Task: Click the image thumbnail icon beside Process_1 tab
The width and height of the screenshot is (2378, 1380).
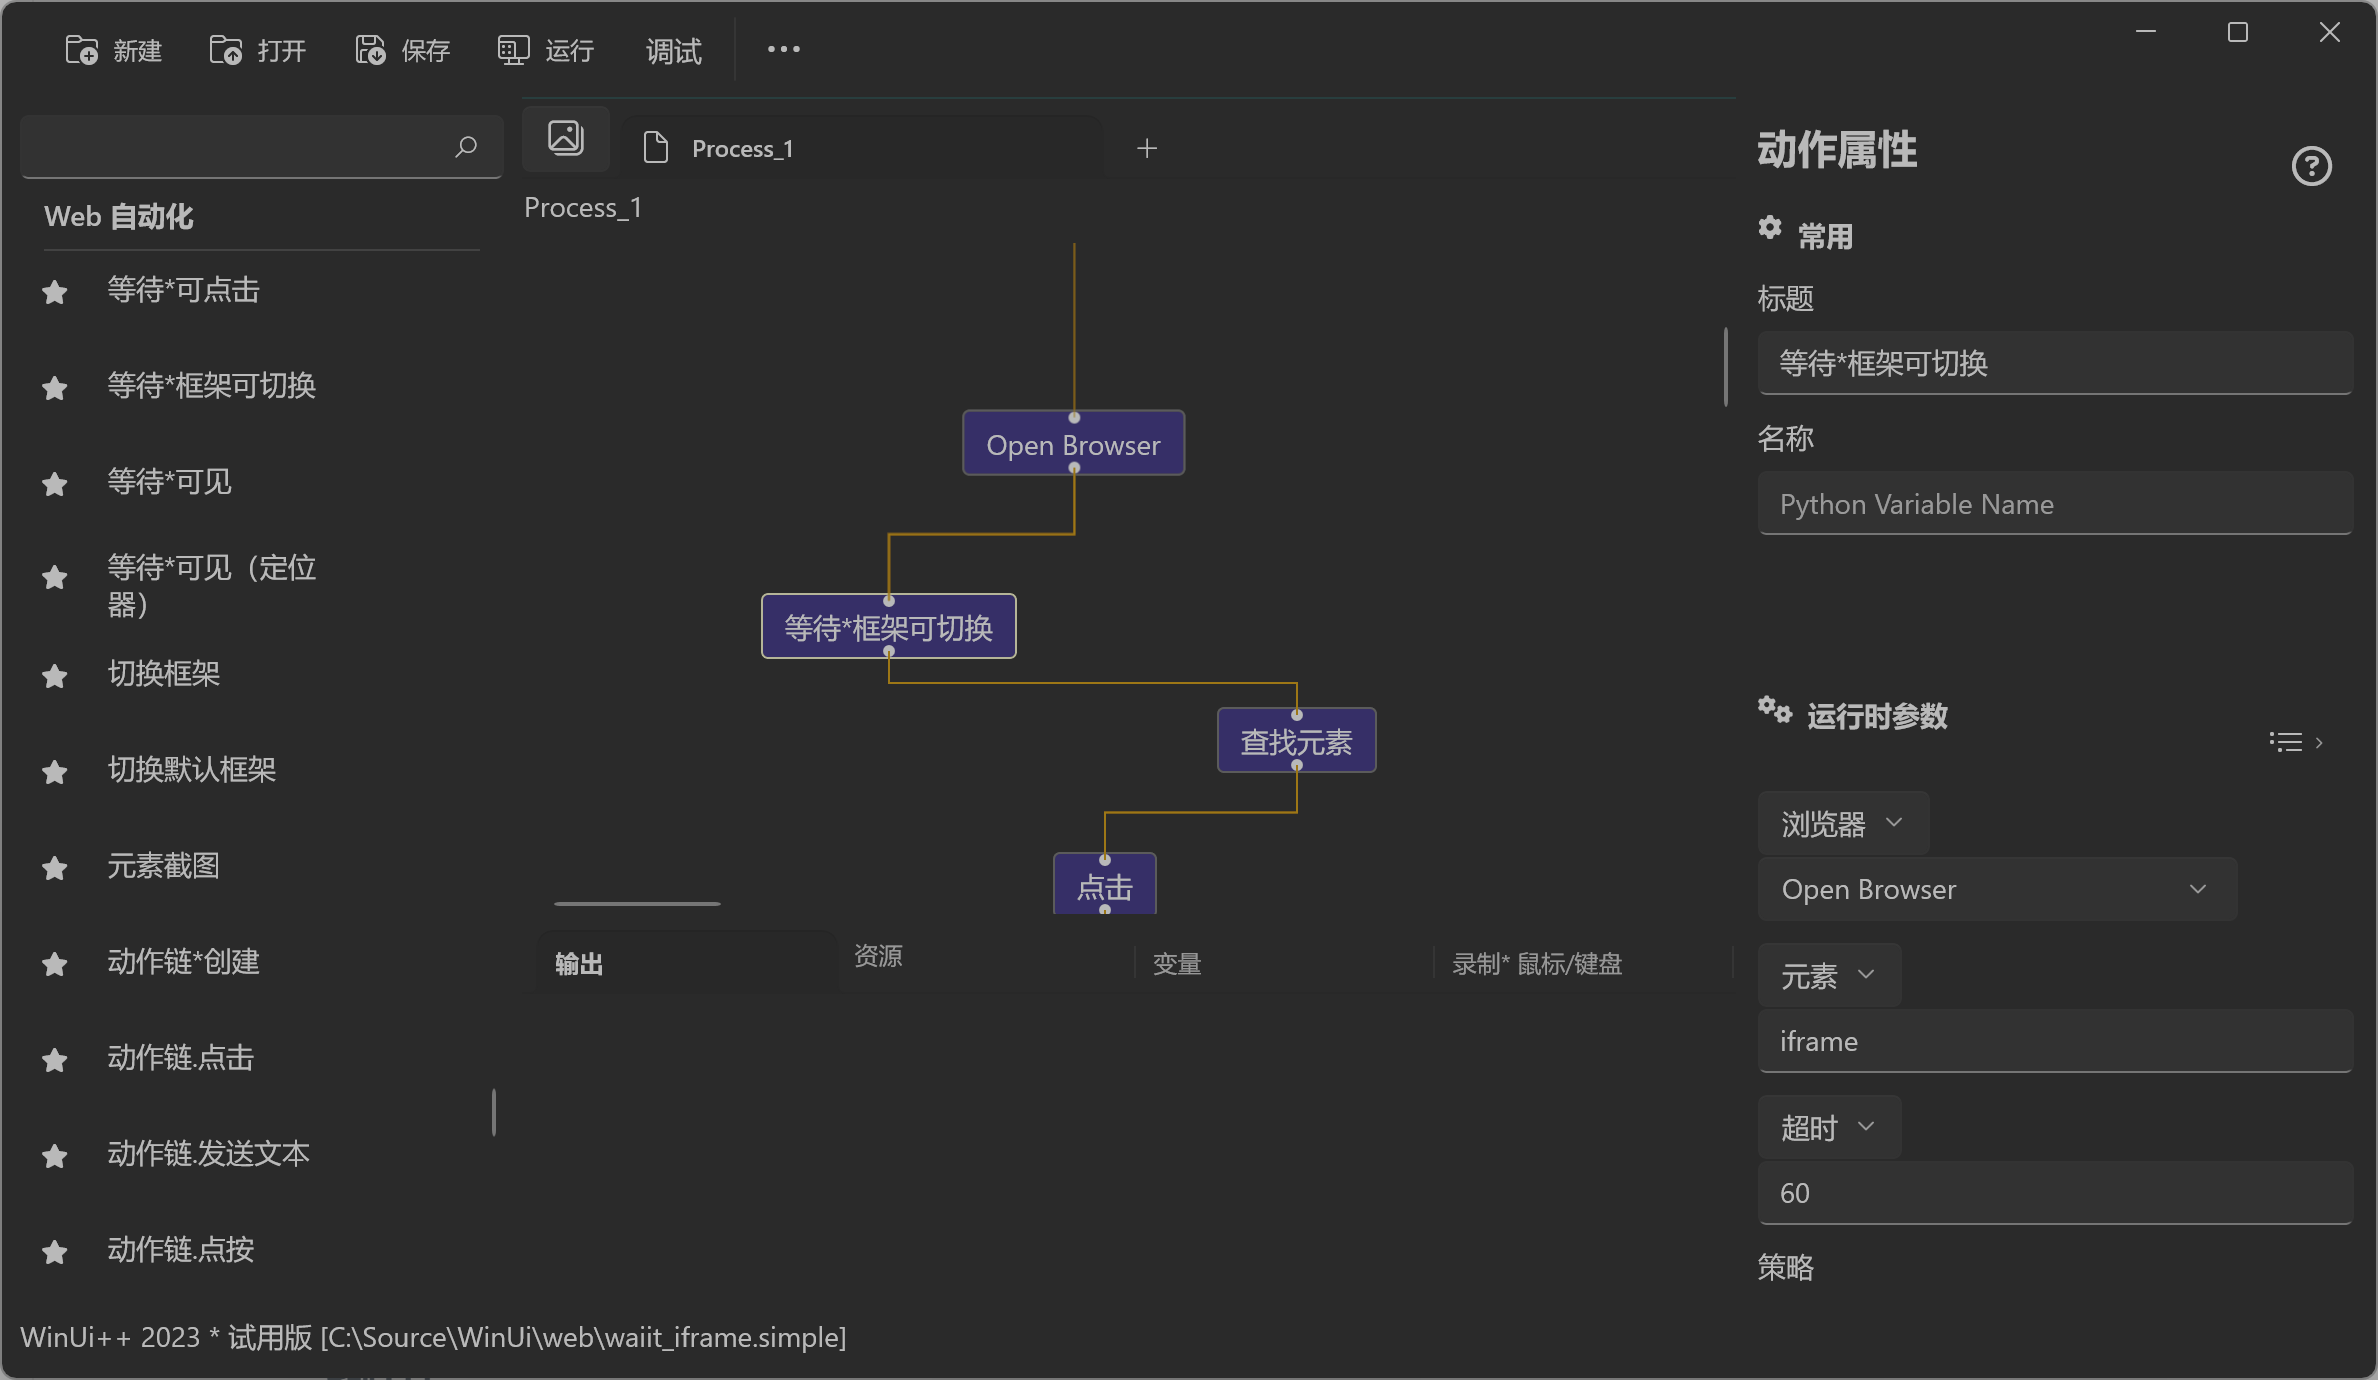Action: click(565, 138)
